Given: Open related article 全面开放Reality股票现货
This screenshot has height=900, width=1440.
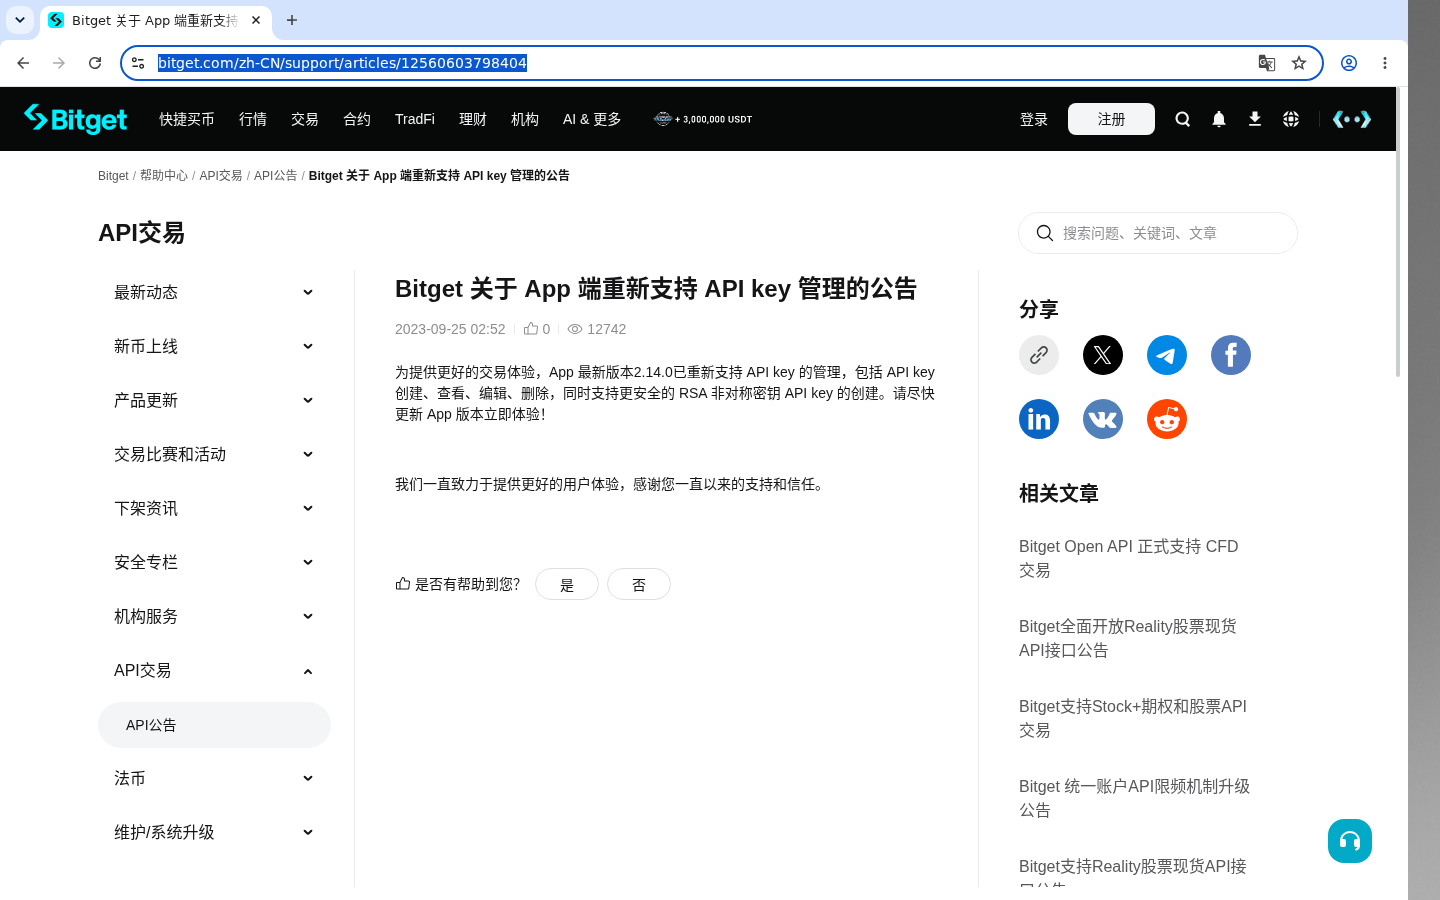Looking at the screenshot, I should [1128, 638].
